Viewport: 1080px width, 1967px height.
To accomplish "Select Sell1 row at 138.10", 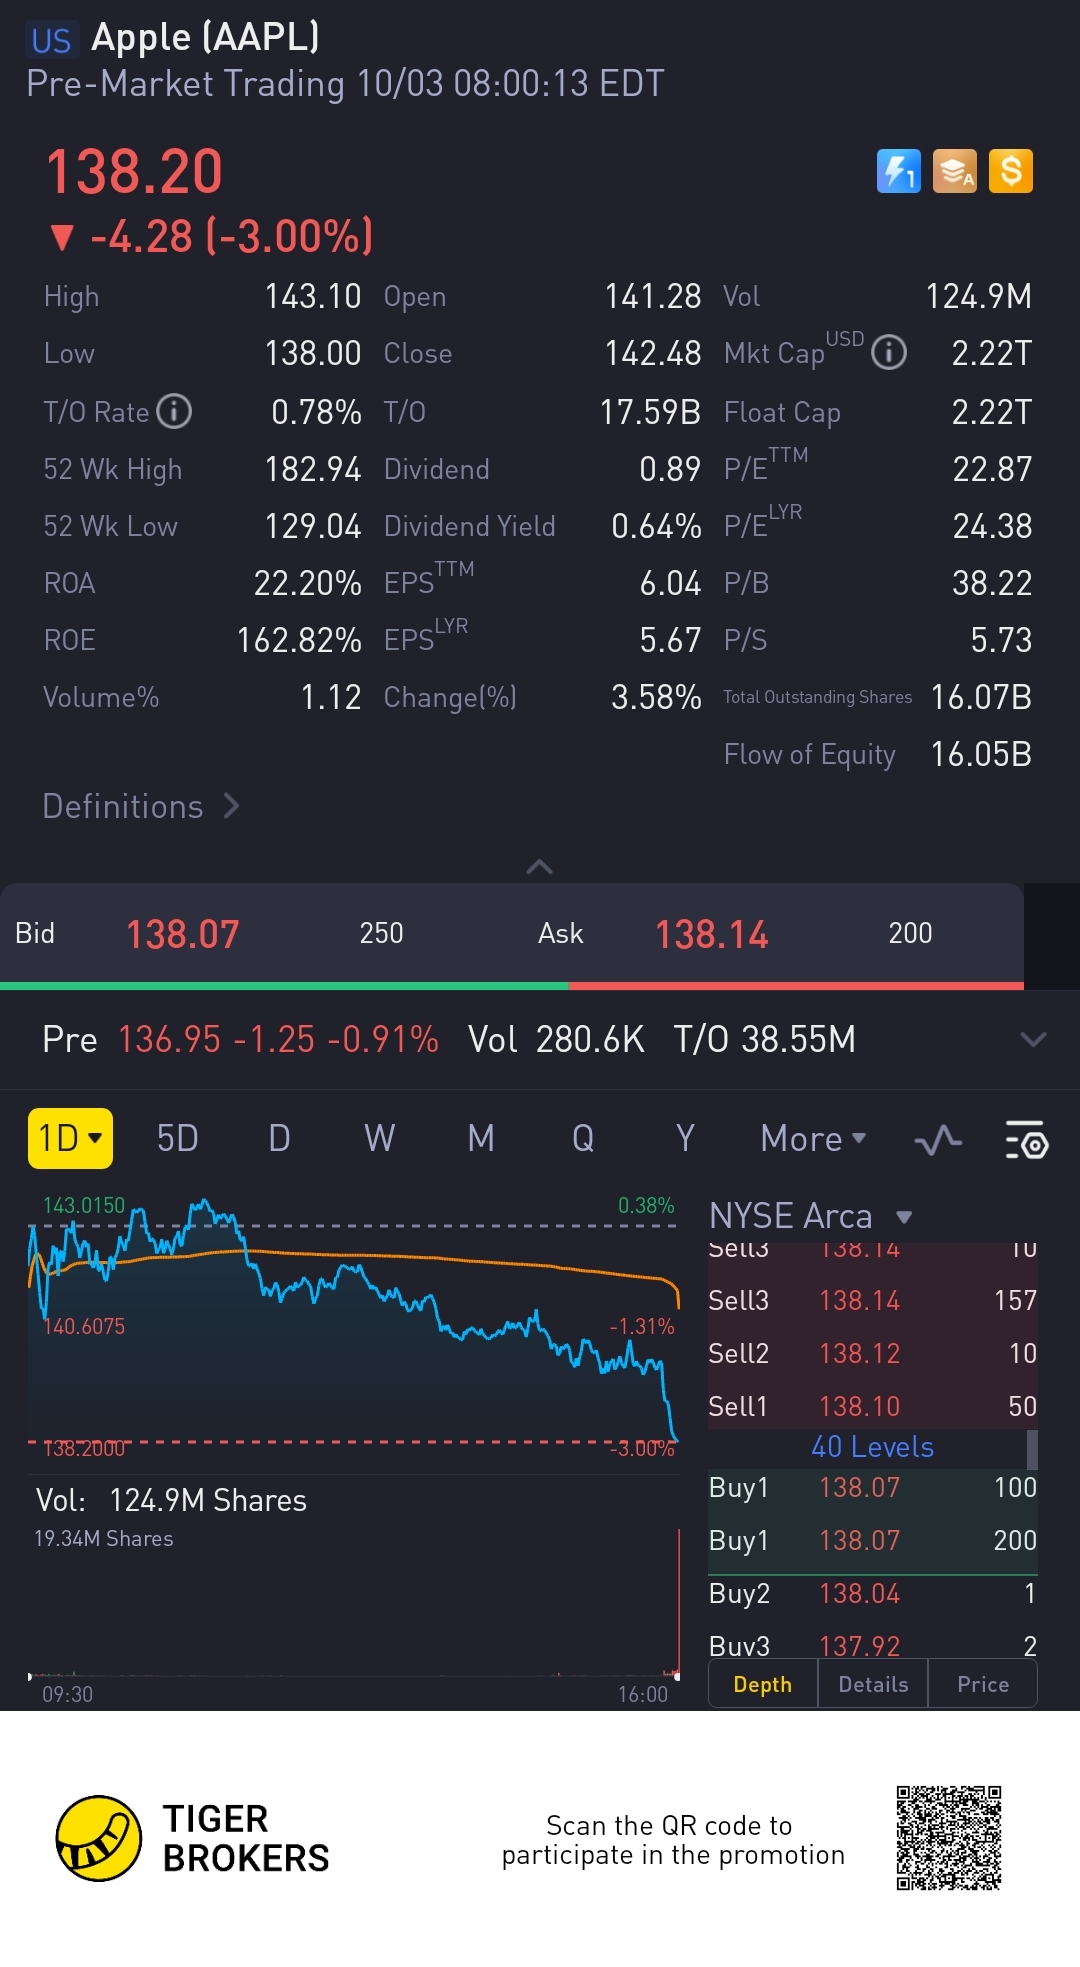I will [x=872, y=1406].
